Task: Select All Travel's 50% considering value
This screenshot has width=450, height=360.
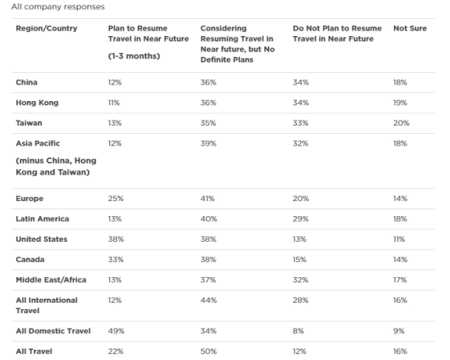Action: 209,351
